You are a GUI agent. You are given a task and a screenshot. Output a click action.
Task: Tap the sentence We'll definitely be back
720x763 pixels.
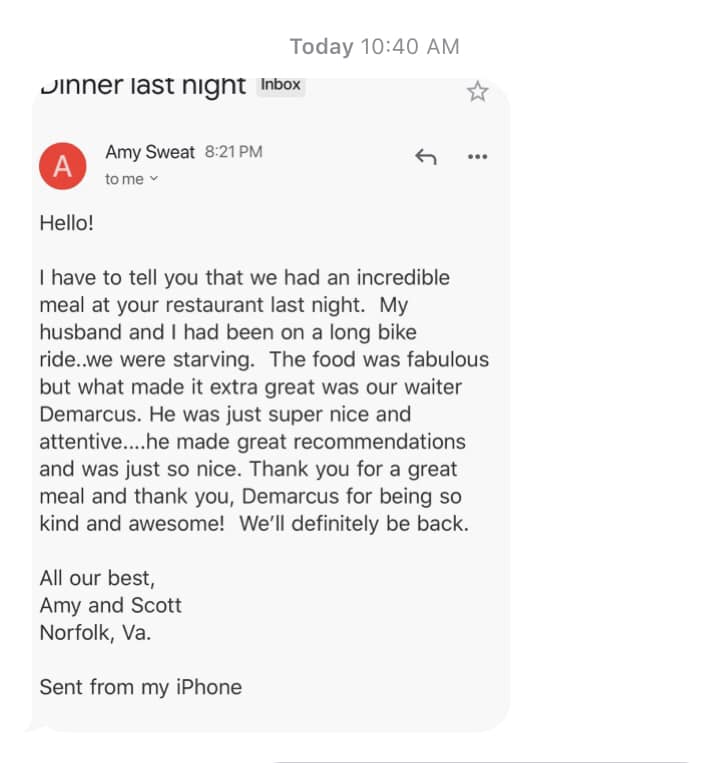pos(354,524)
